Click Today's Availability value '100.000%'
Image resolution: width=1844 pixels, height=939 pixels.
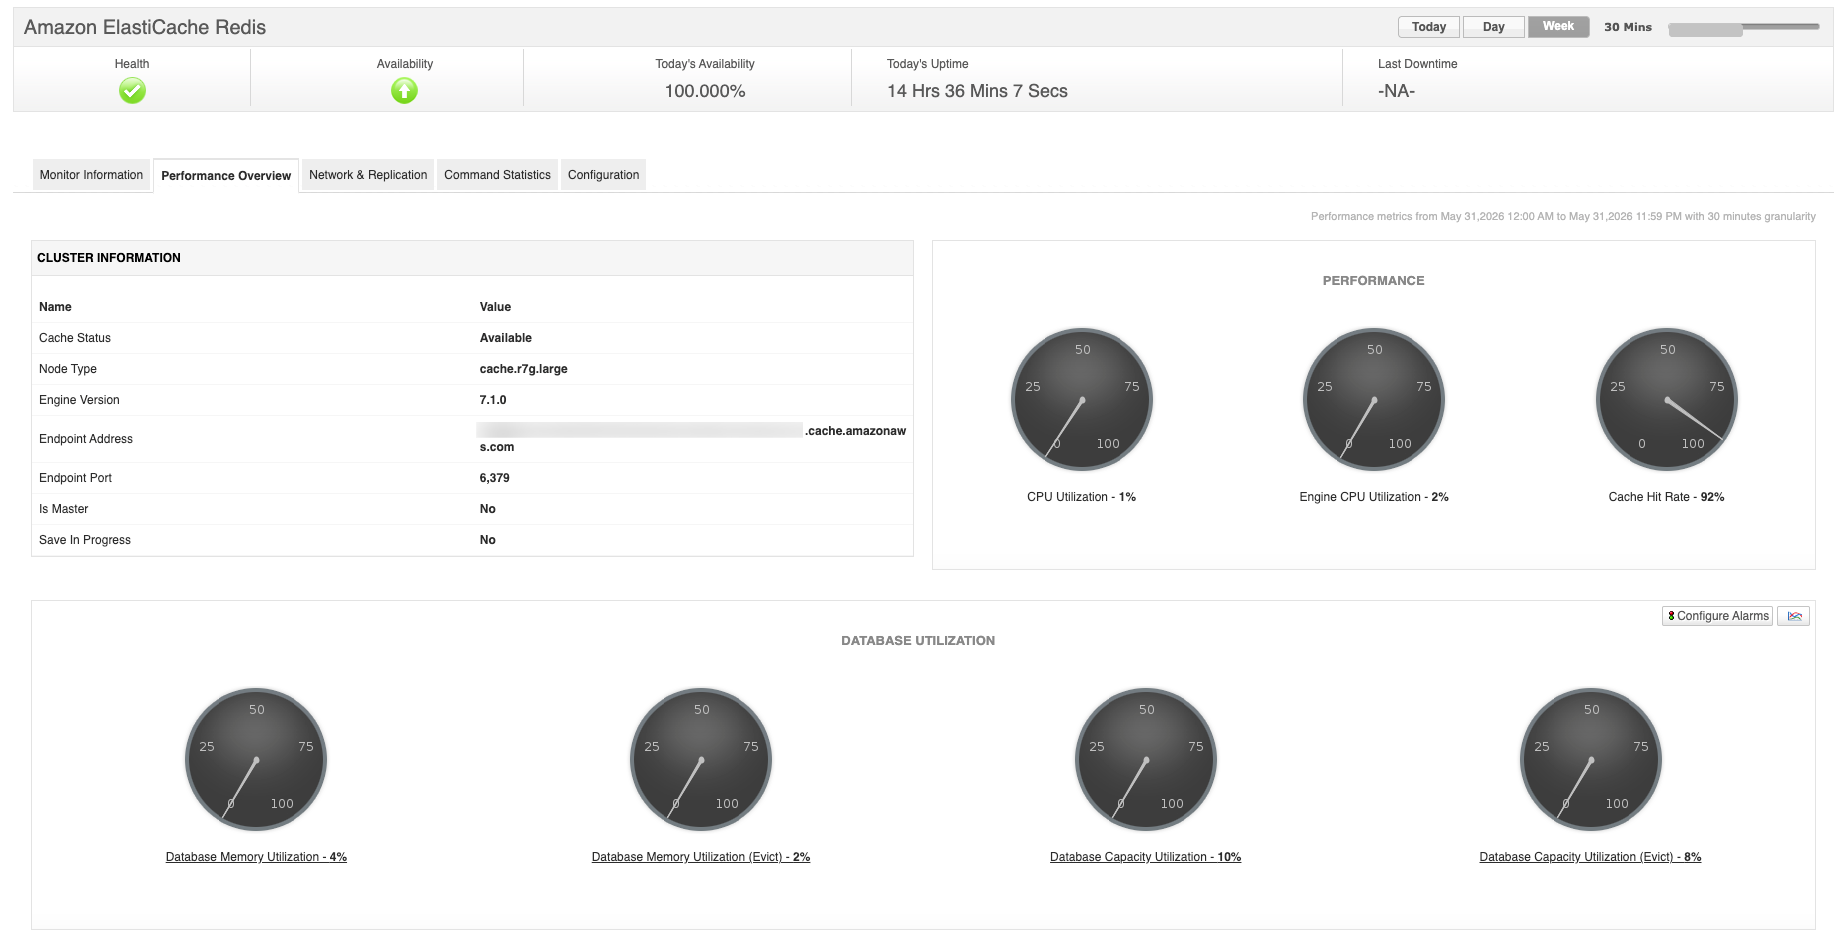tap(705, 91)
